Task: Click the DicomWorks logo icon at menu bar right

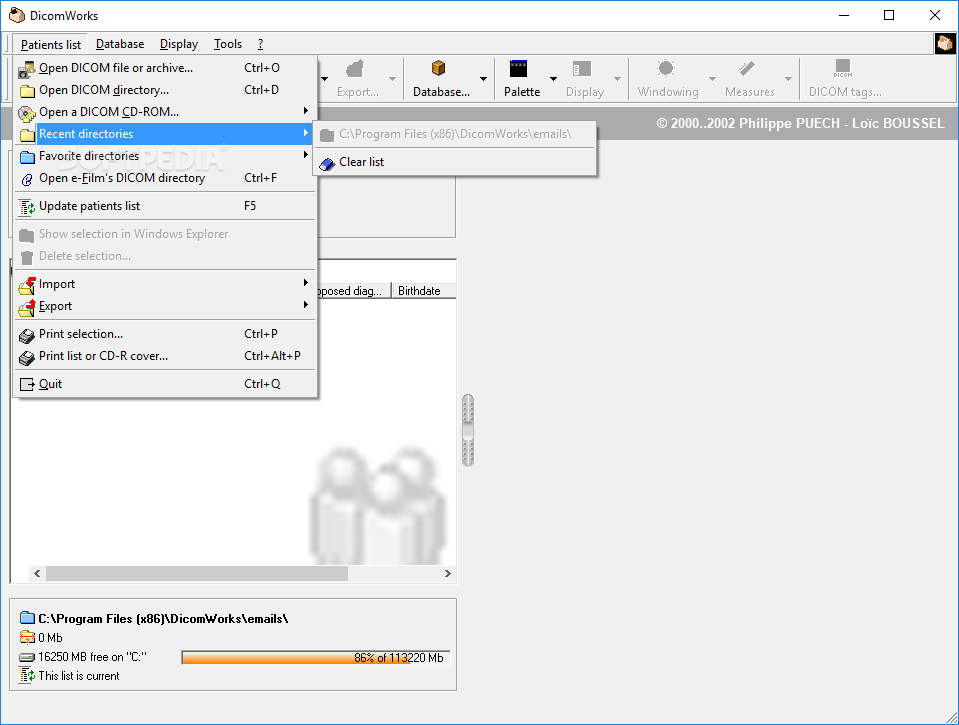Action: 945,43
